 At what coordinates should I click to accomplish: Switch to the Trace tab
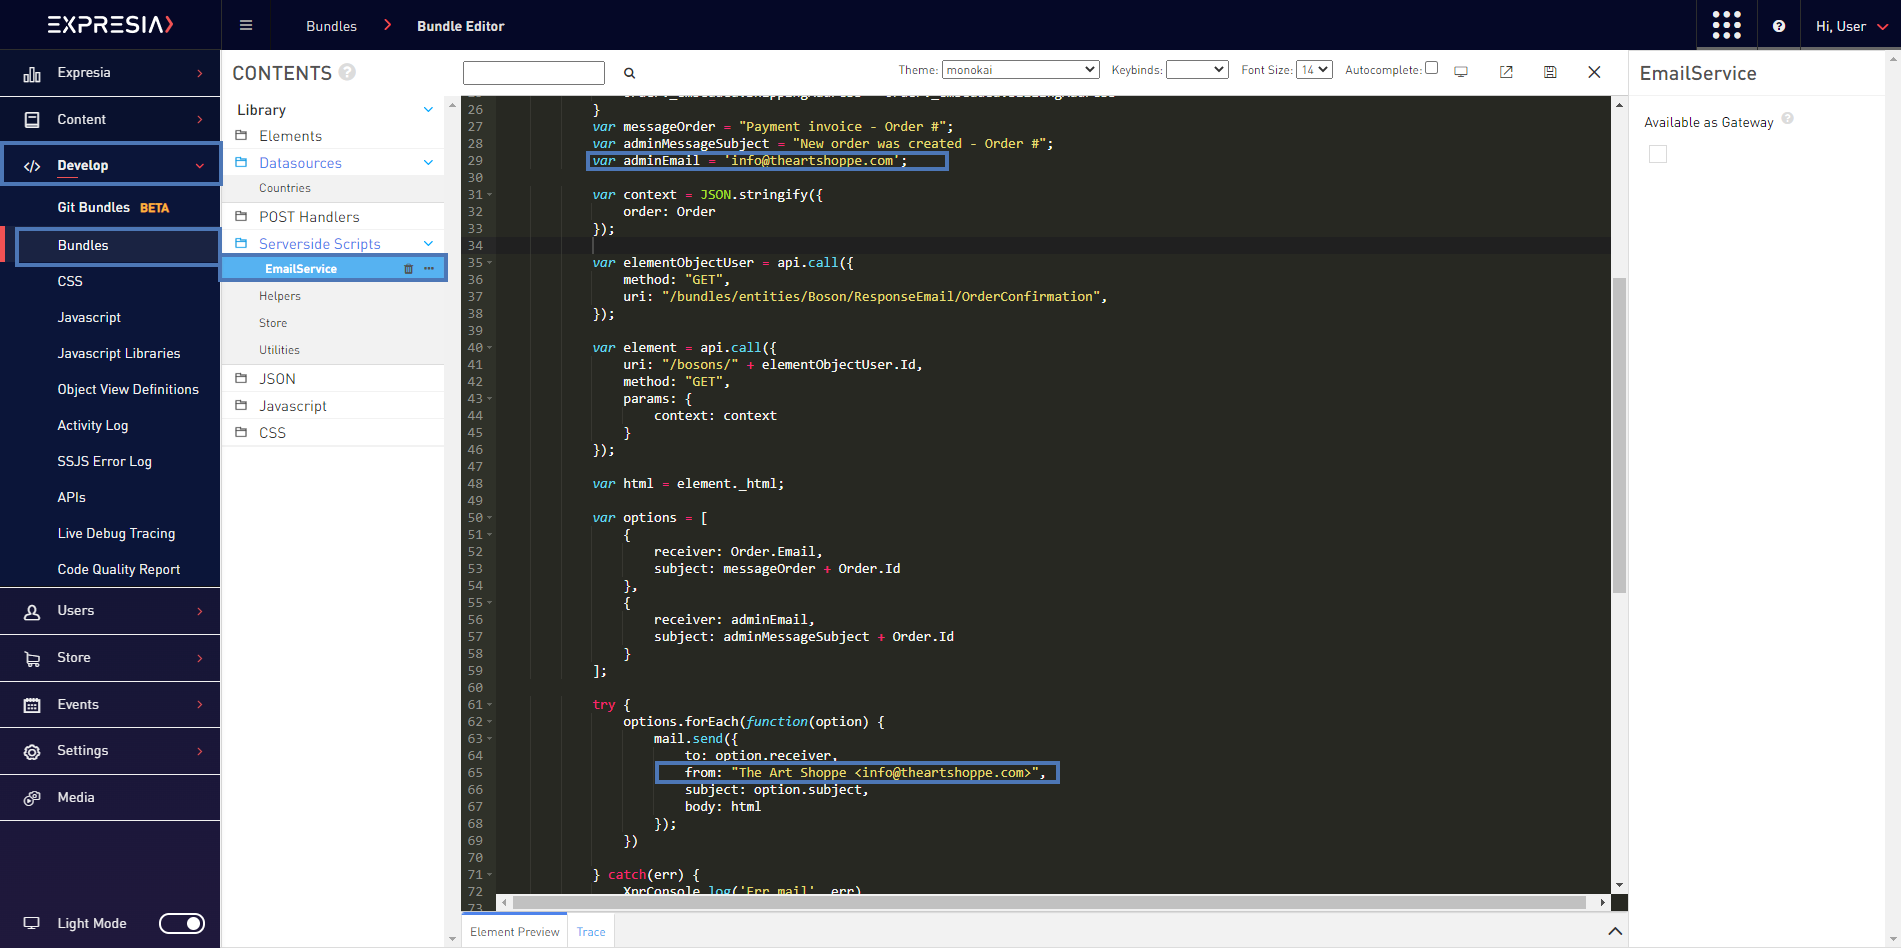pos(591,932)
